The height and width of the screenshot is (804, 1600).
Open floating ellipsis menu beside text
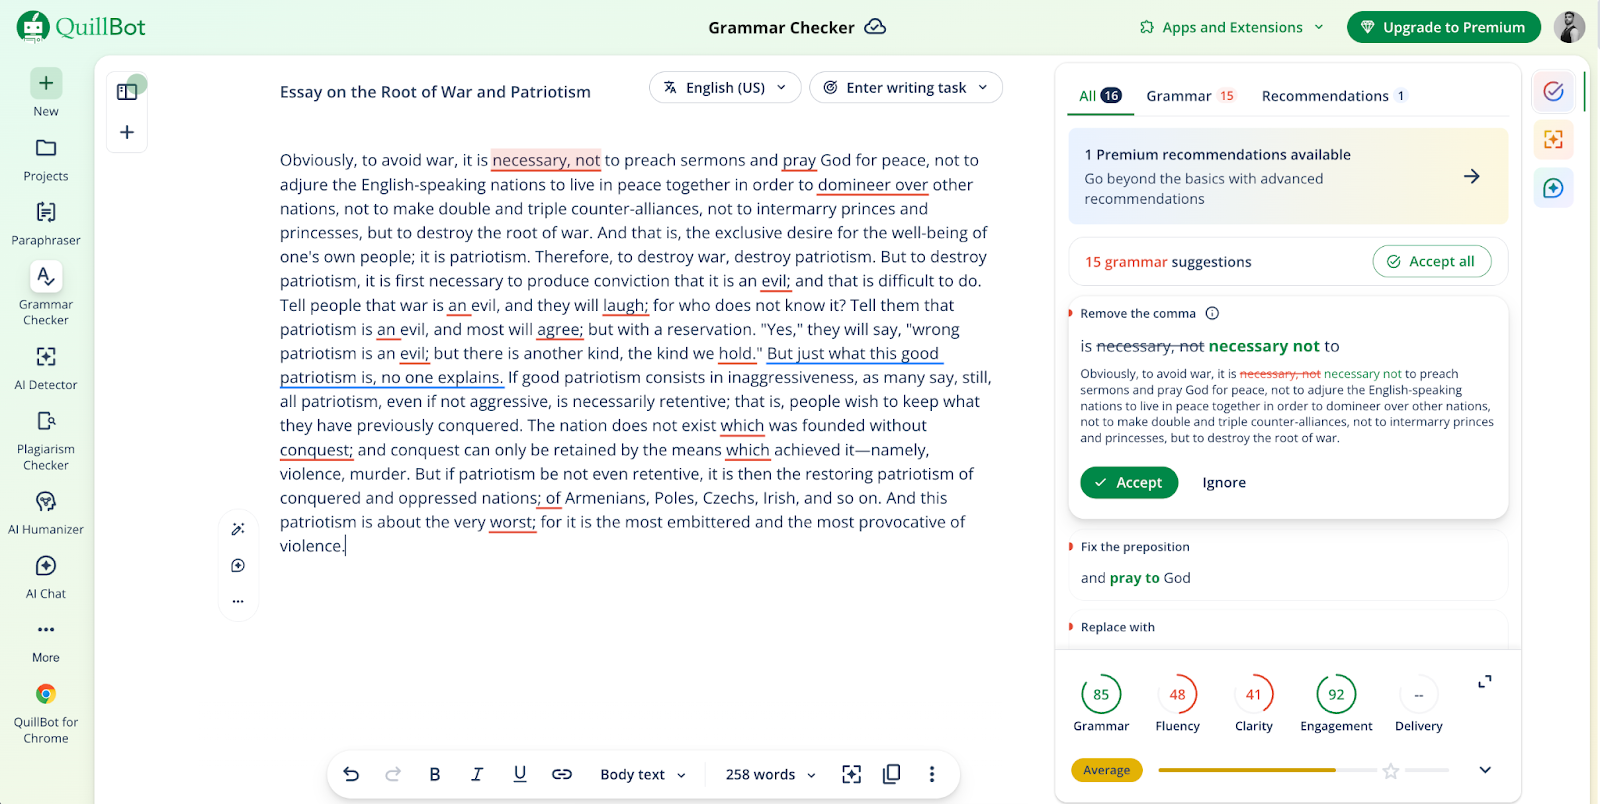pyautogui.click(x=238, y=601)
